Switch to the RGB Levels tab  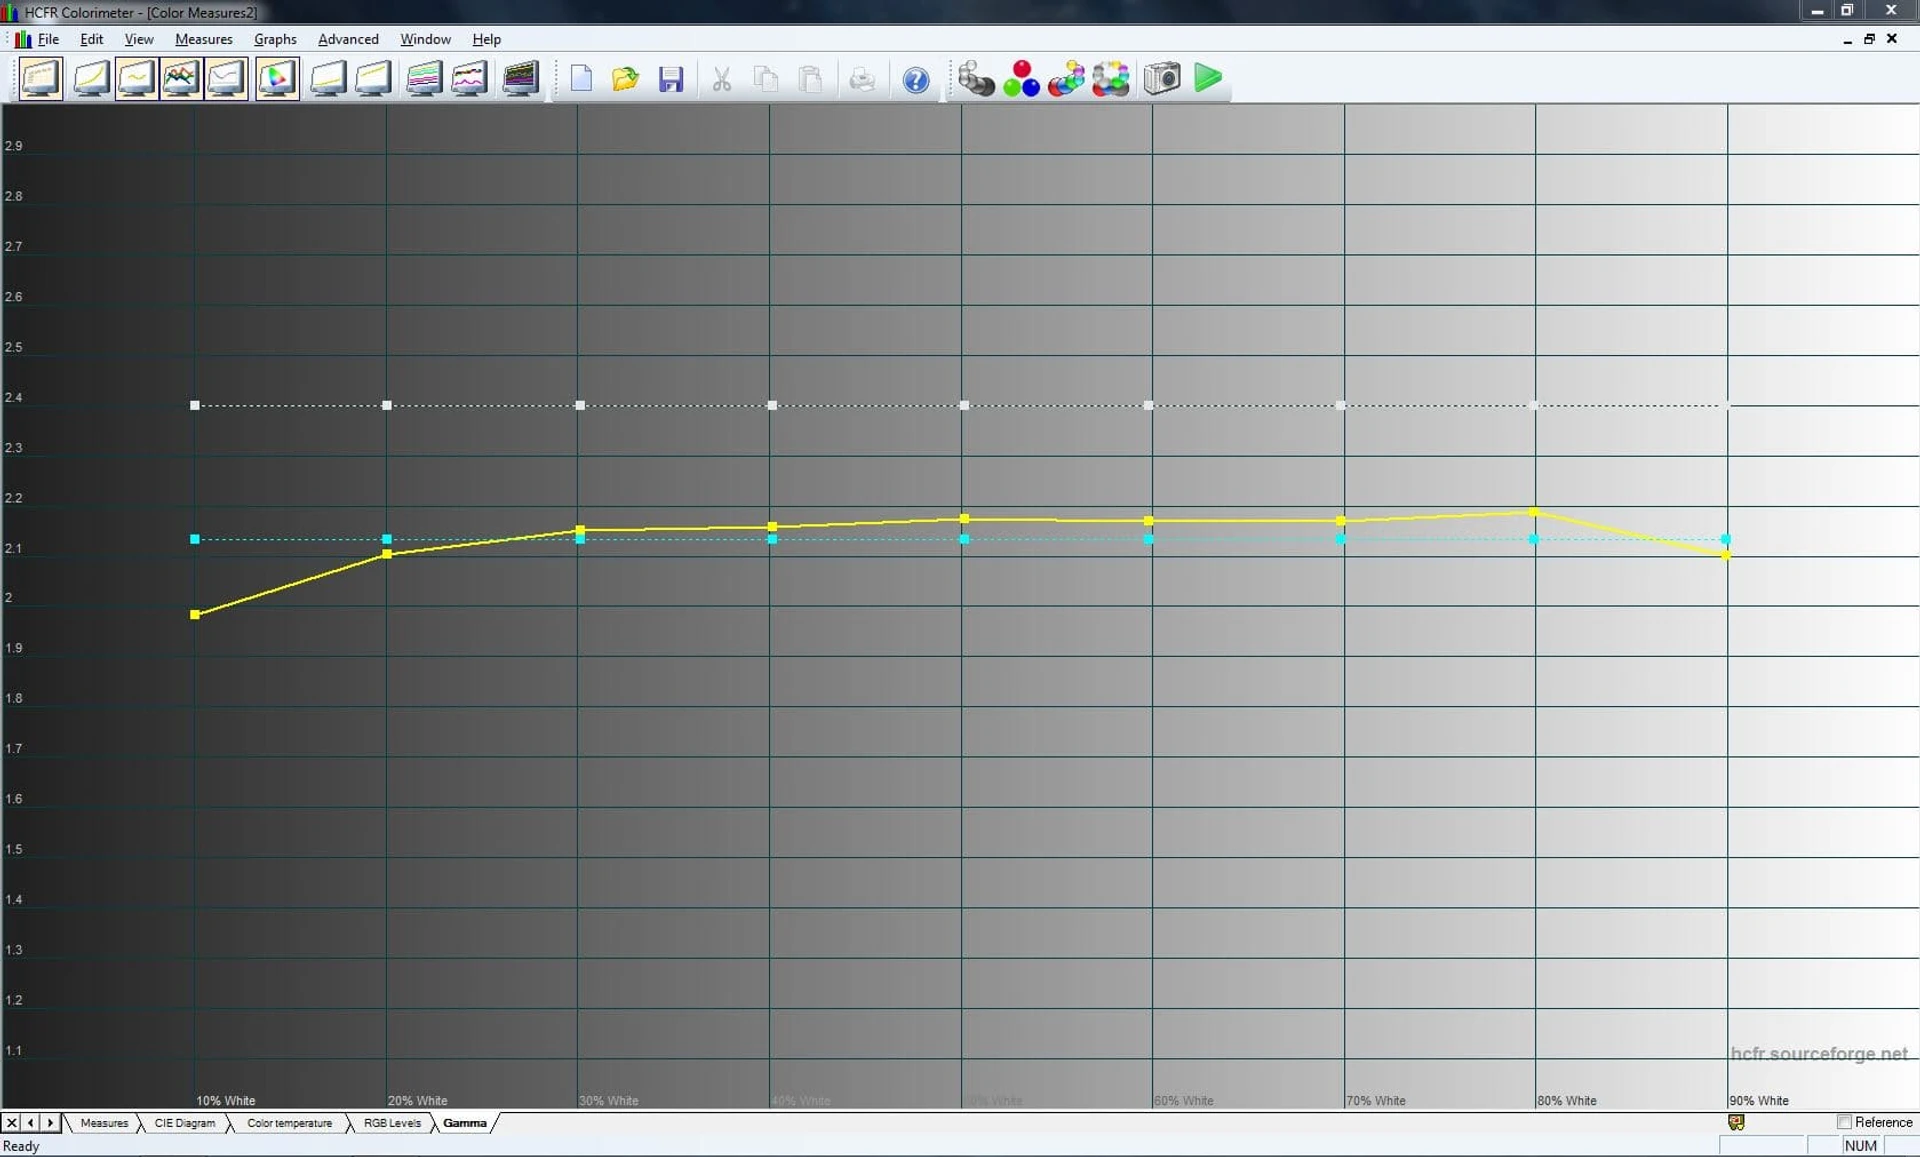(392, 1123)
